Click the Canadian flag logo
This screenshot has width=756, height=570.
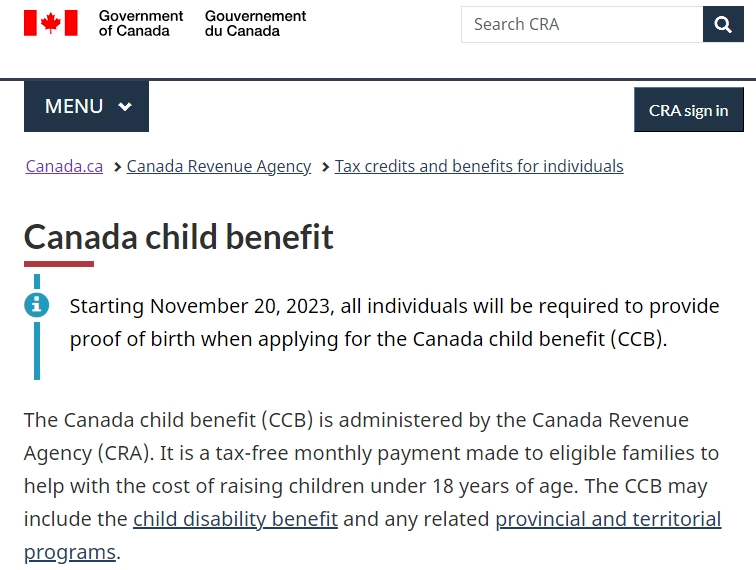(51, 23)
